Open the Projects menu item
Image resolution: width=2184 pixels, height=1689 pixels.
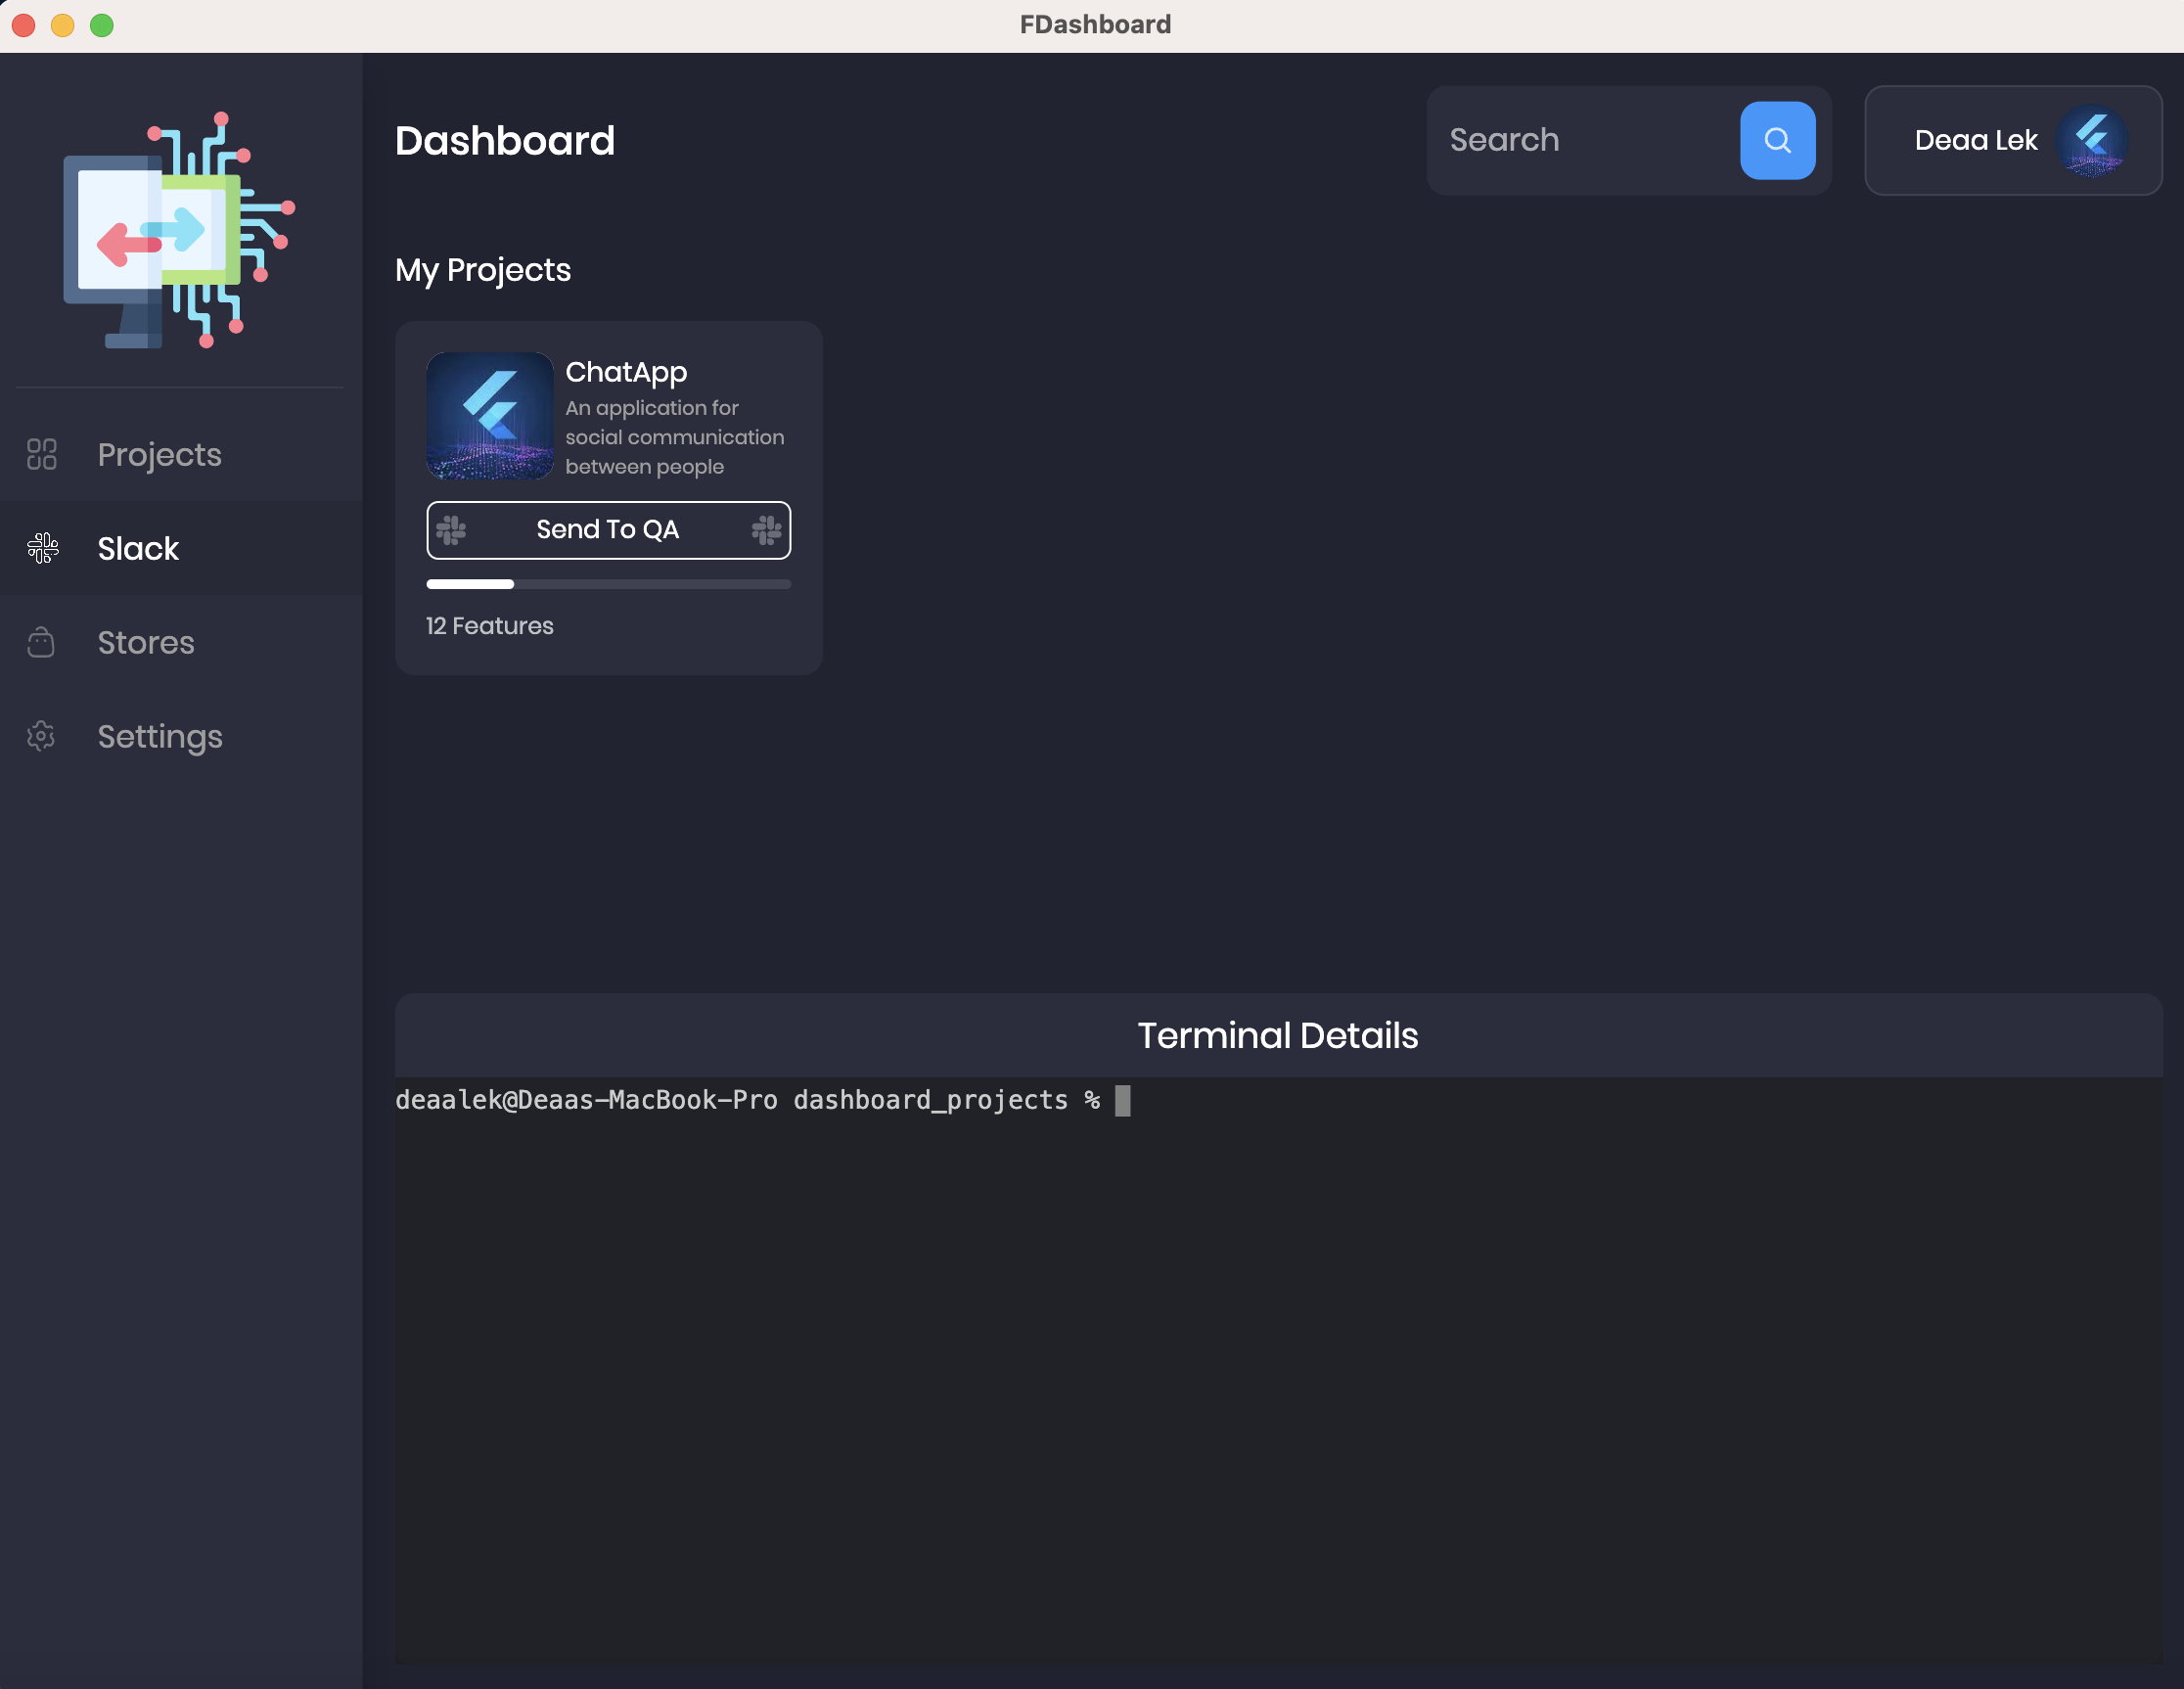160,454
